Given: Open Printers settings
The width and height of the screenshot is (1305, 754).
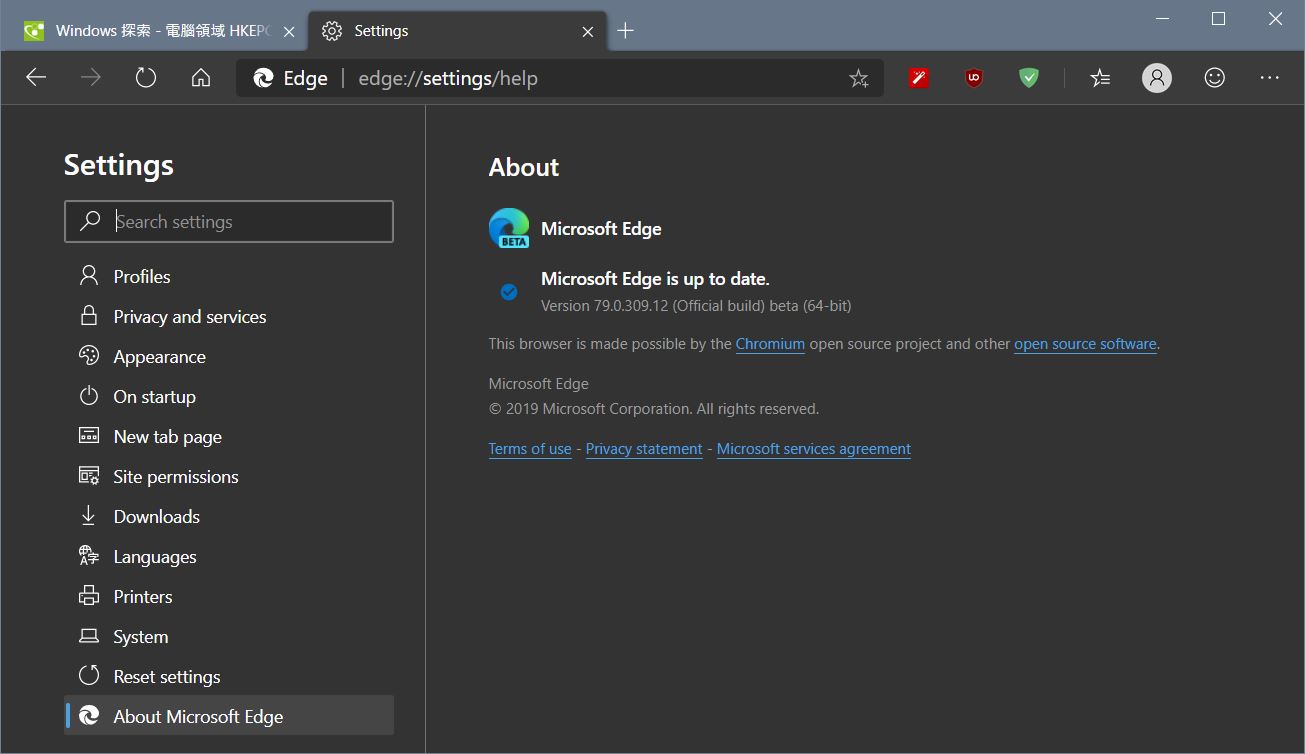Looking at the screenshot, I should point(229,596).
